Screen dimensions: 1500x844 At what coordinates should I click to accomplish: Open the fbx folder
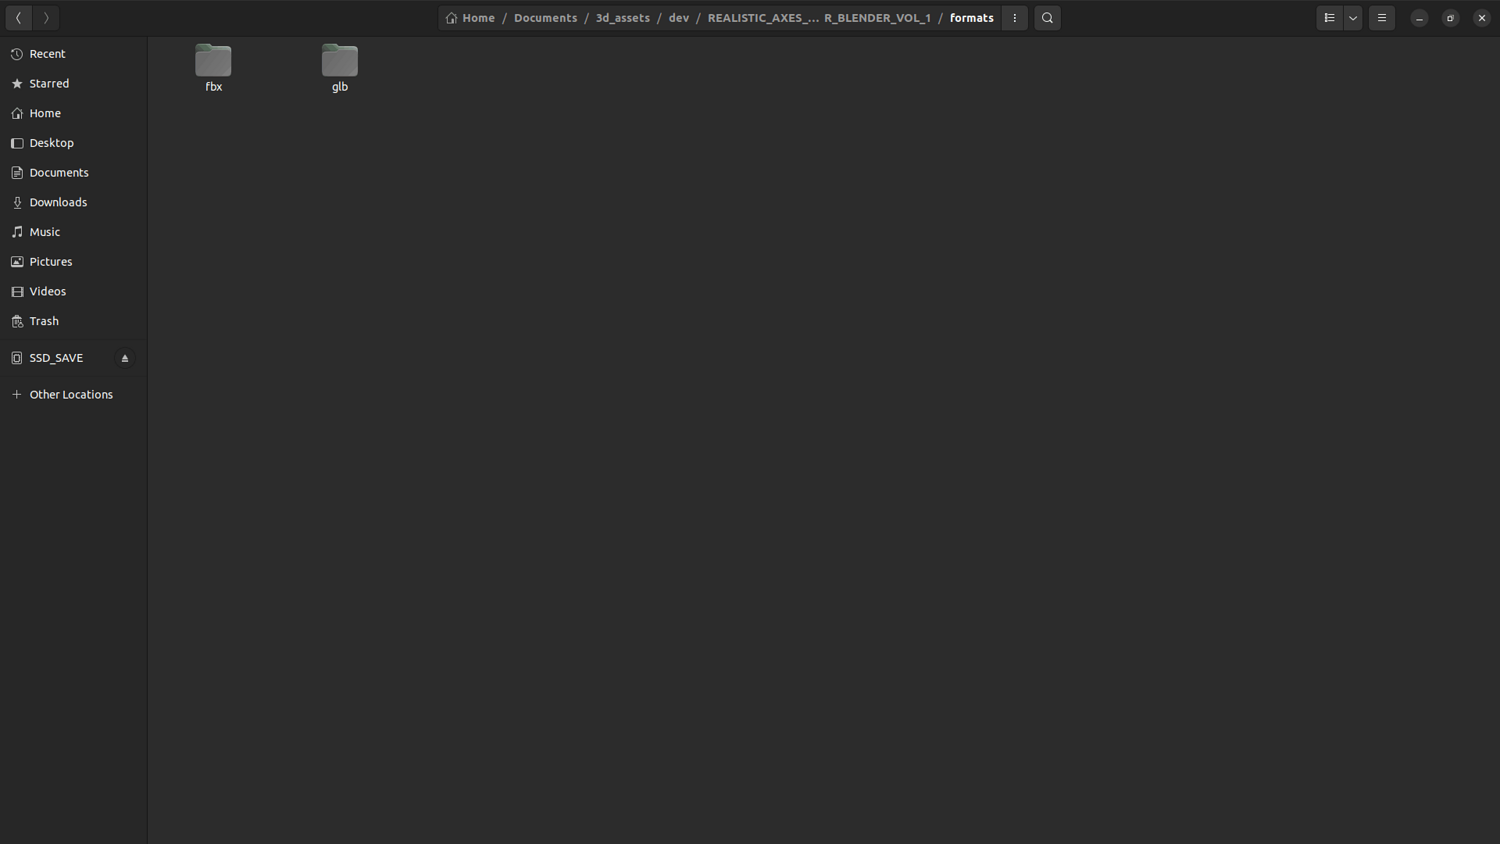click(213, 68)
